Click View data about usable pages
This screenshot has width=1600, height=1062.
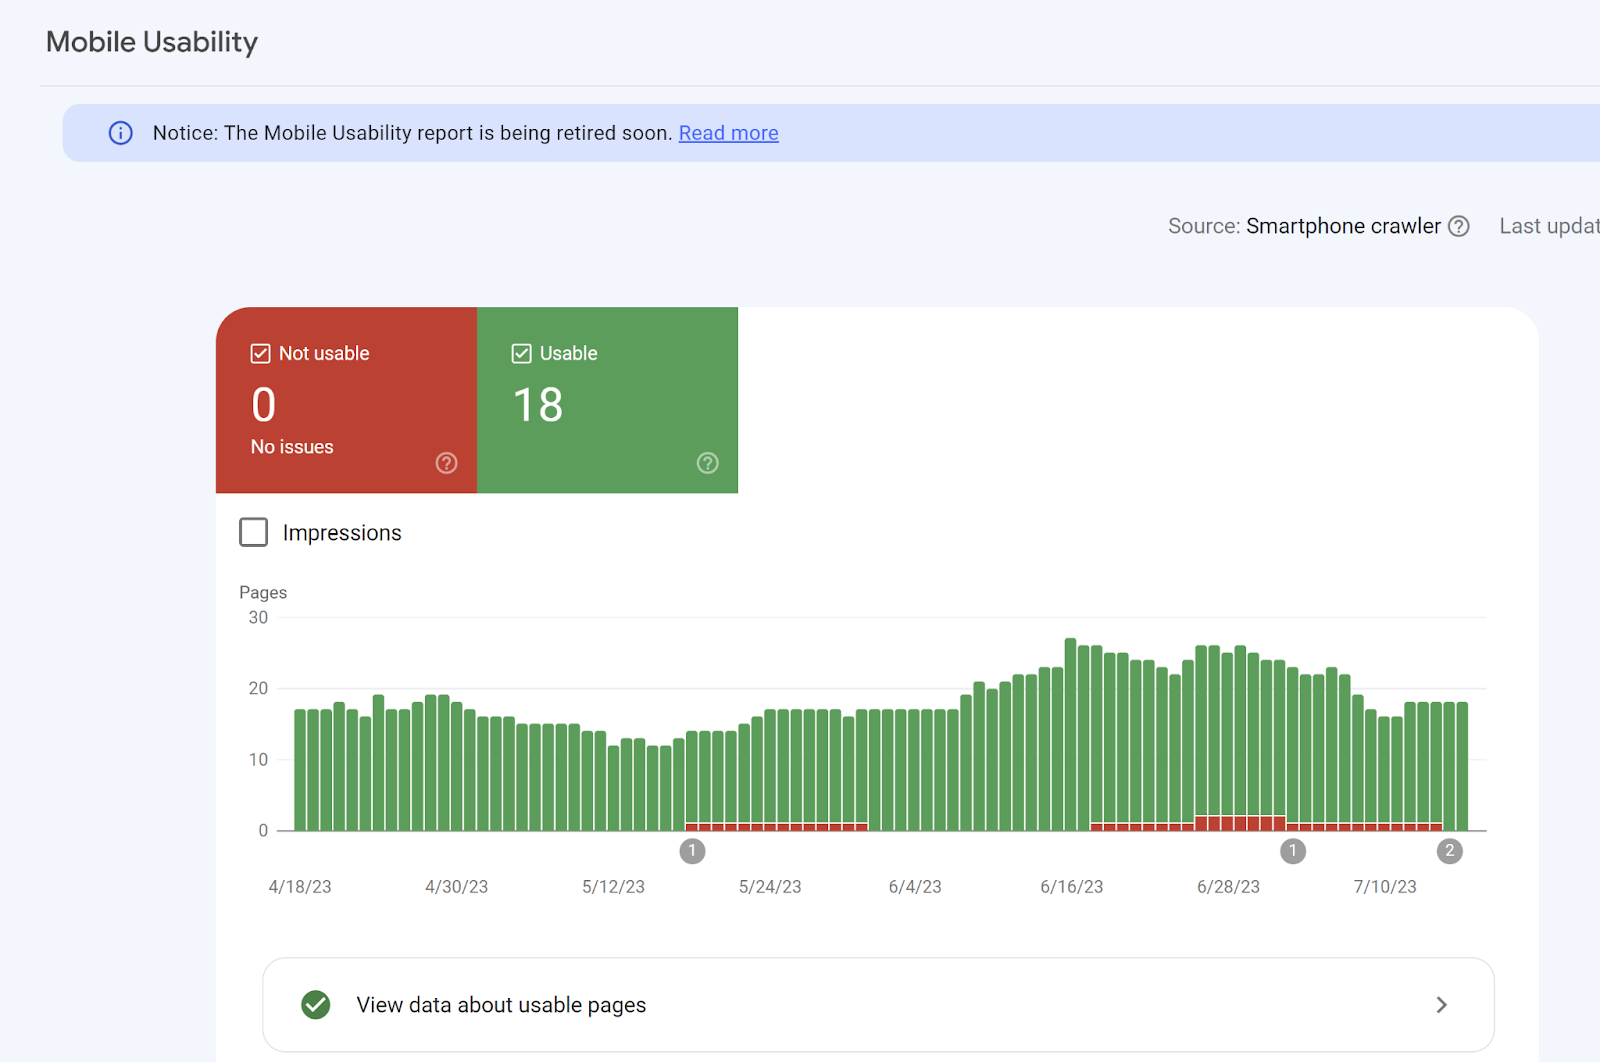point(501,1005)
